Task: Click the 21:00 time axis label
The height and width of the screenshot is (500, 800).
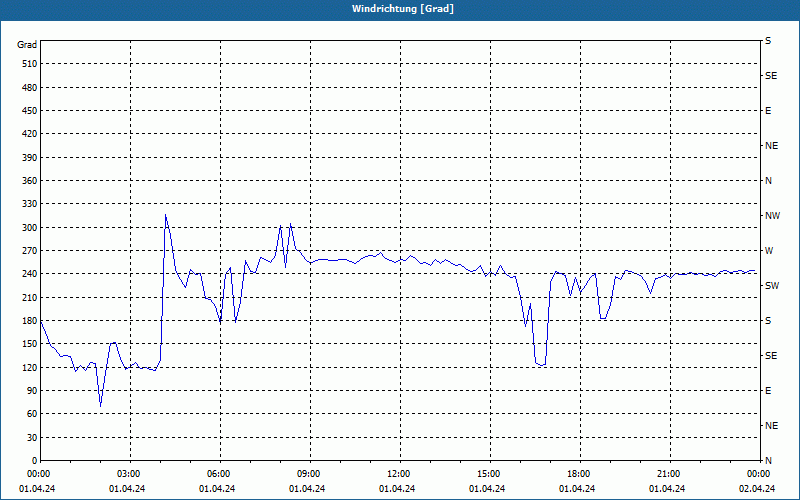Action: 669,474
